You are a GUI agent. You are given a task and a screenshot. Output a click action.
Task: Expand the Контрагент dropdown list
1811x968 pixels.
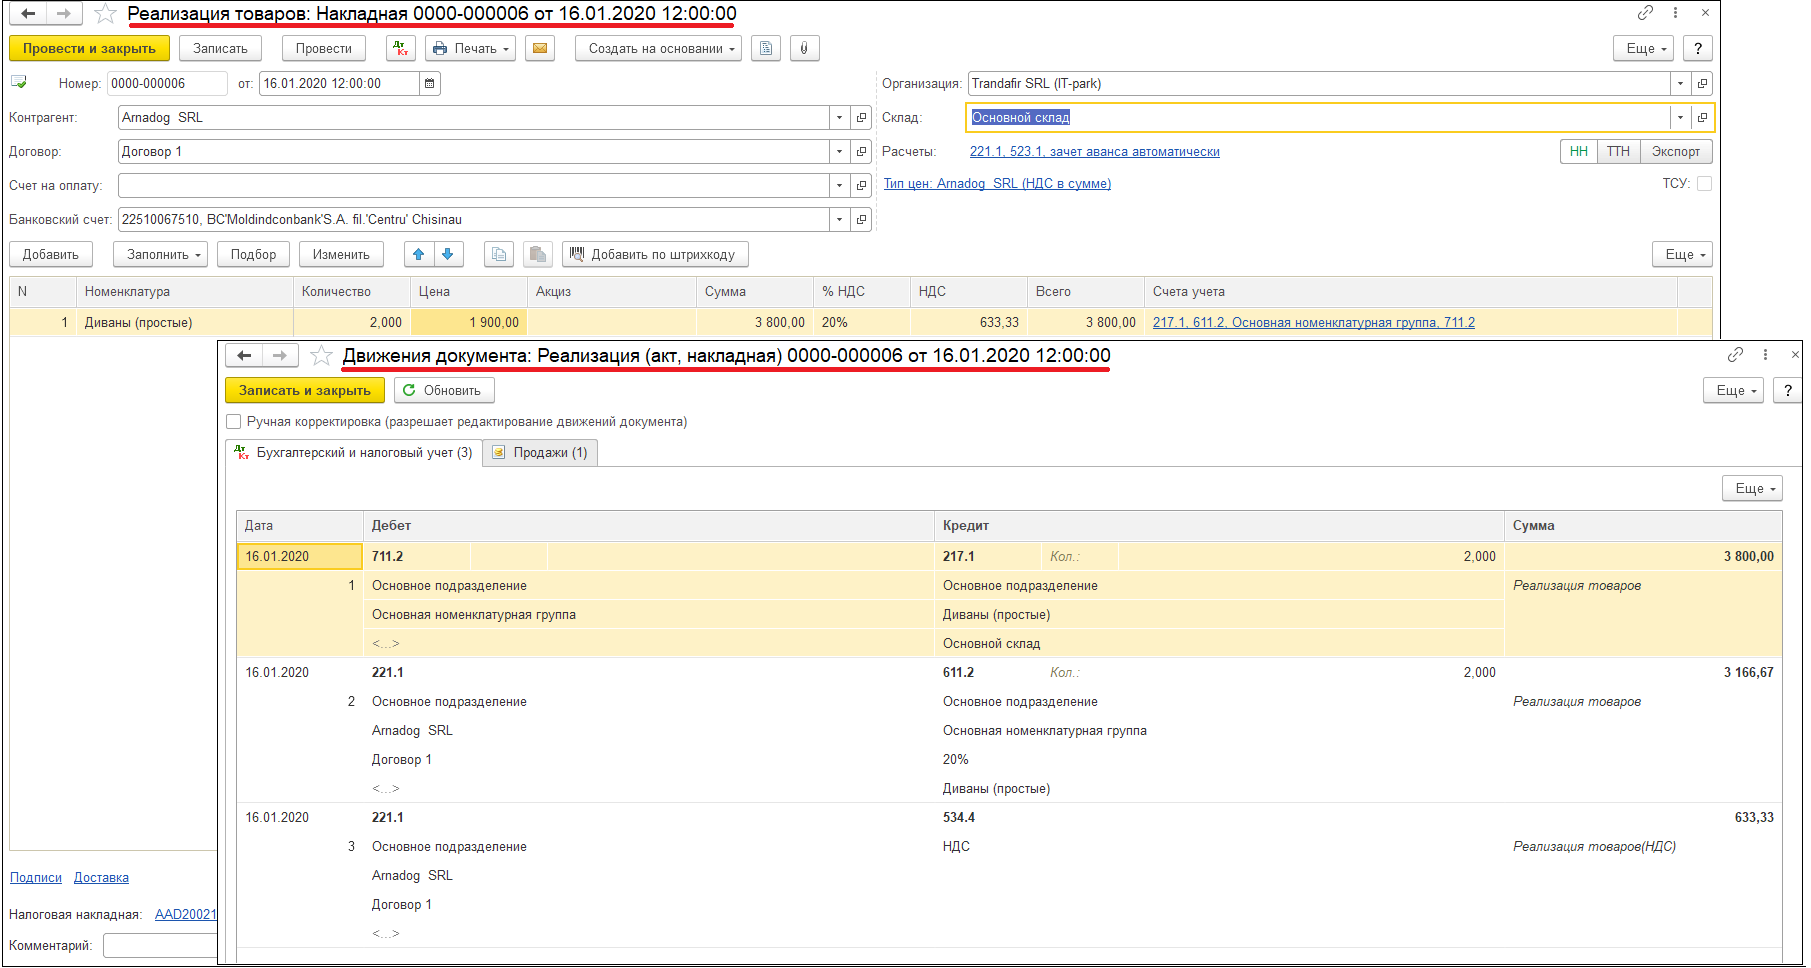pos(839,118)
